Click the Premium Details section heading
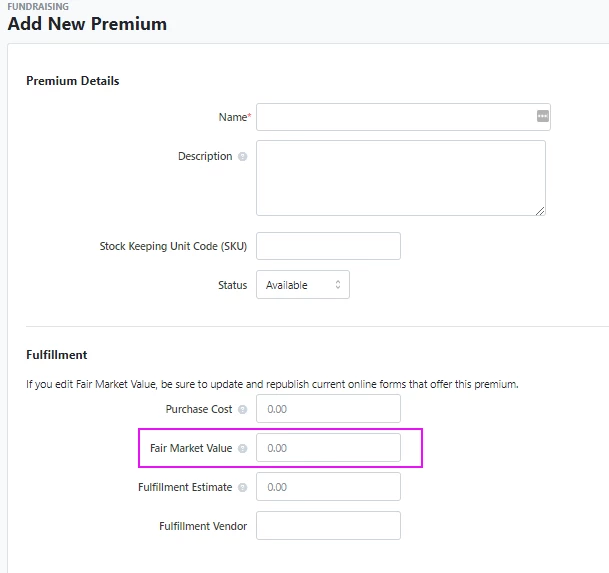Viewport: 609px width, 573px height. (73, 81)
